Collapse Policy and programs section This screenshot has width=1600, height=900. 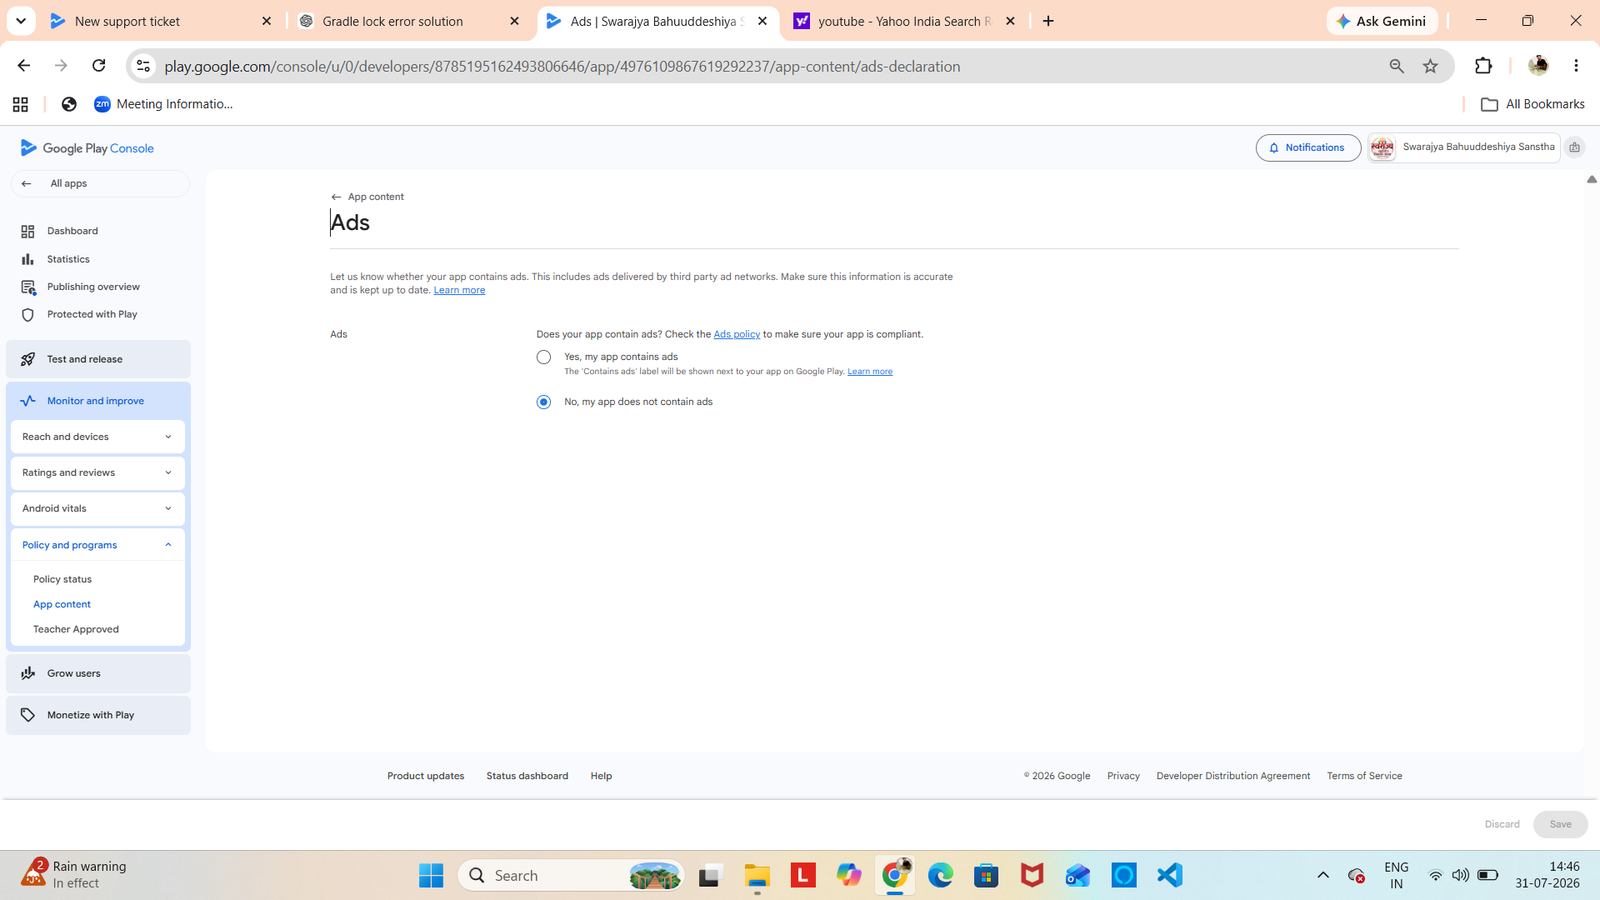[x=98, y=545]
